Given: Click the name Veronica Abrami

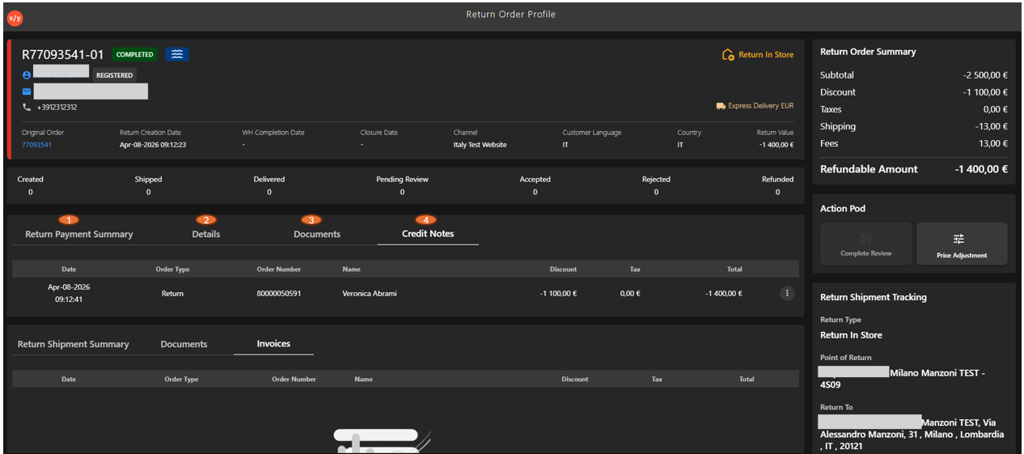Looking at the screenshot, I should point(370,294).
